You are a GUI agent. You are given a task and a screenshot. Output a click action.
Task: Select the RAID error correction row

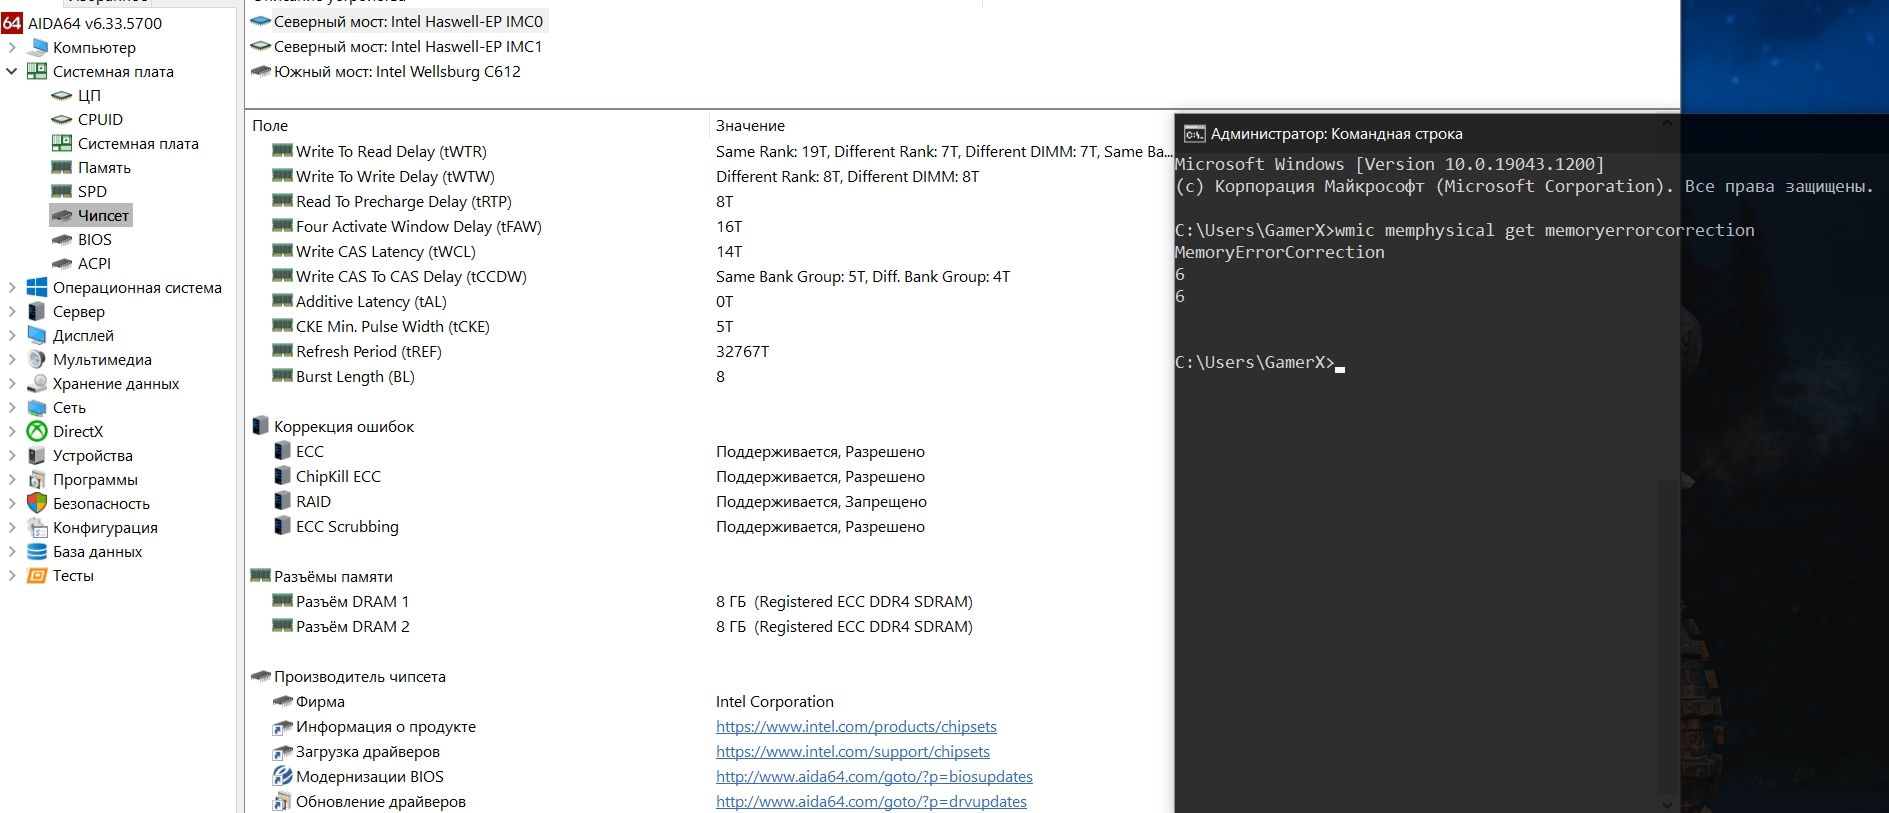(x=710, y=501)
